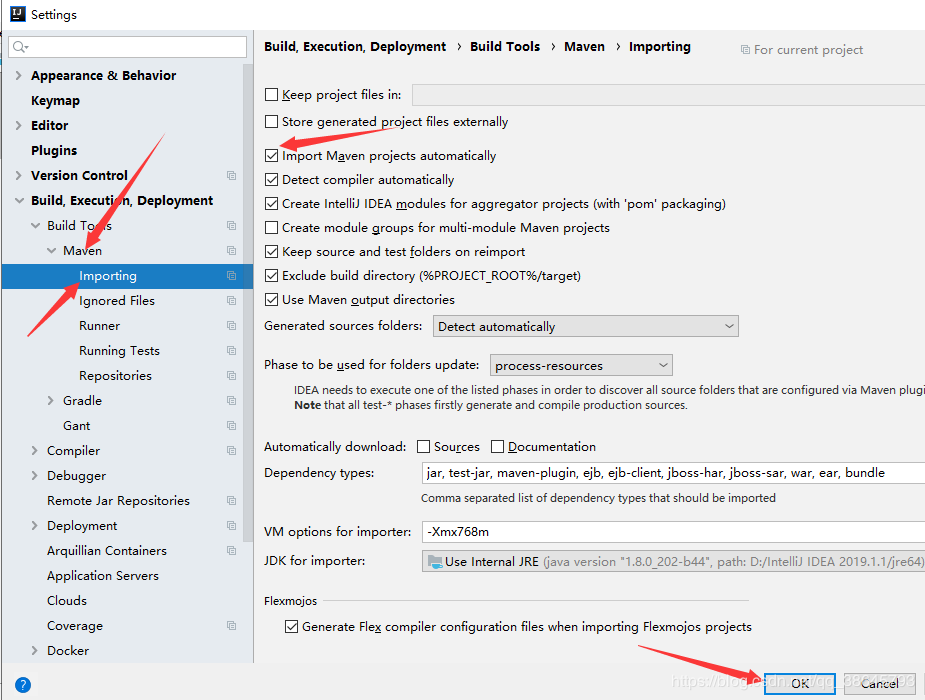
Task: Click project-level icon beside Repositories
Action: coord(231,375)
